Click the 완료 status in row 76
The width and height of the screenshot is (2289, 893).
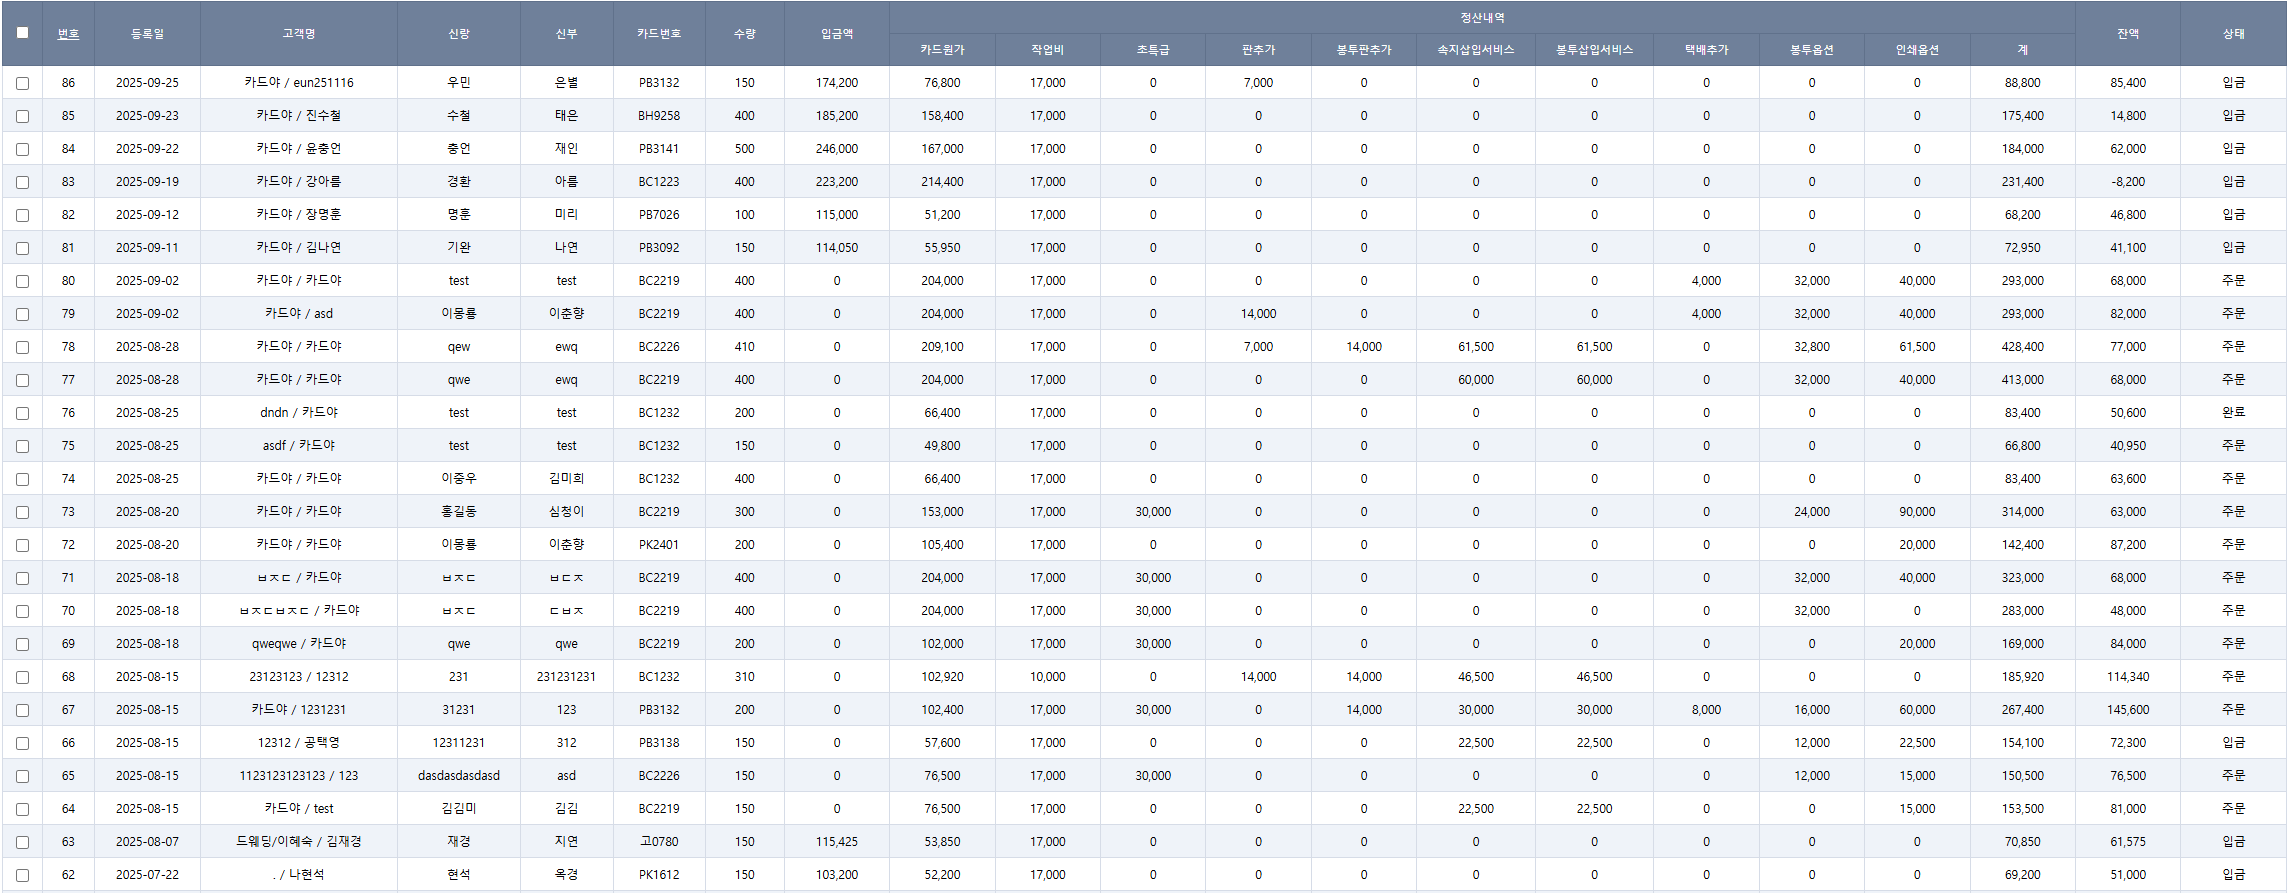click(x=2233, y=413)
